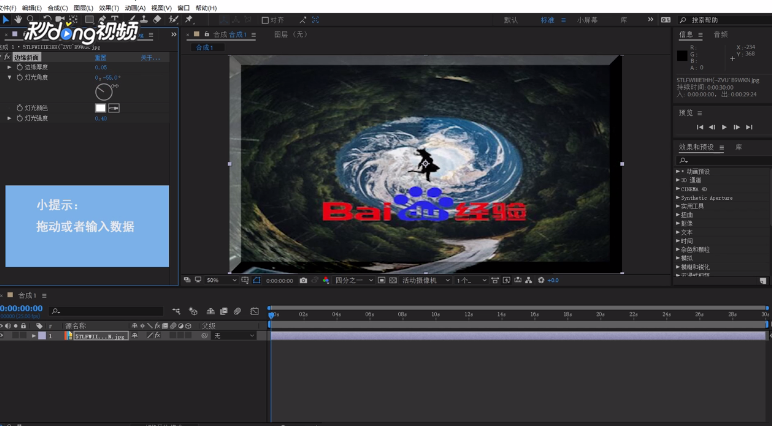The width and height of the screenshot is (772, 426).
Task: Expand the 灯光强度 property
Action: pos(9,118)
